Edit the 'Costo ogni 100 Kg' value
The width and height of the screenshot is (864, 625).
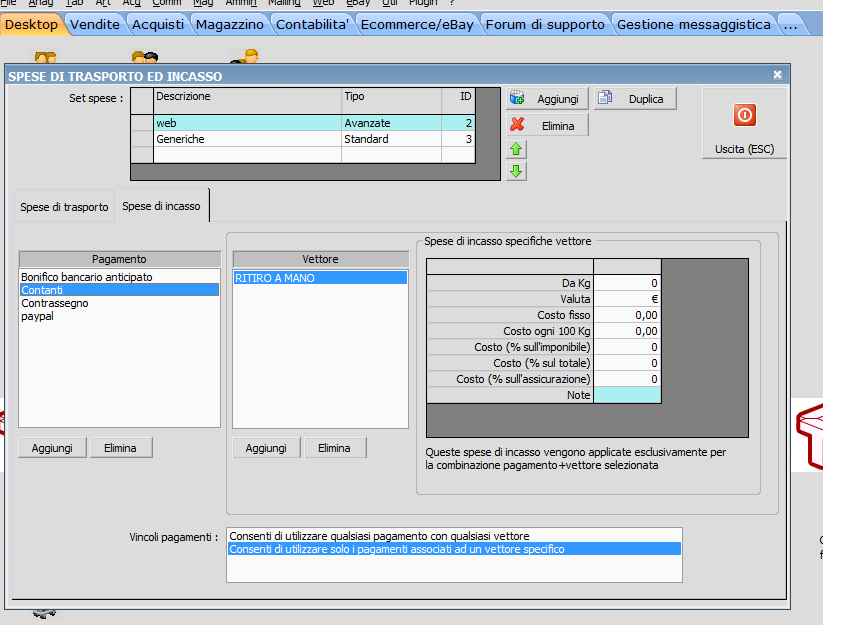pyautogui.click(x=627, y=331)
